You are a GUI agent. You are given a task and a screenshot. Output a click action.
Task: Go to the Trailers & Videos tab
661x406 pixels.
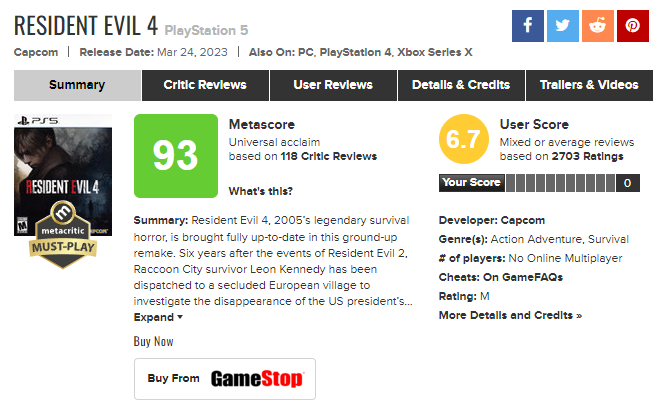point(589,85)
